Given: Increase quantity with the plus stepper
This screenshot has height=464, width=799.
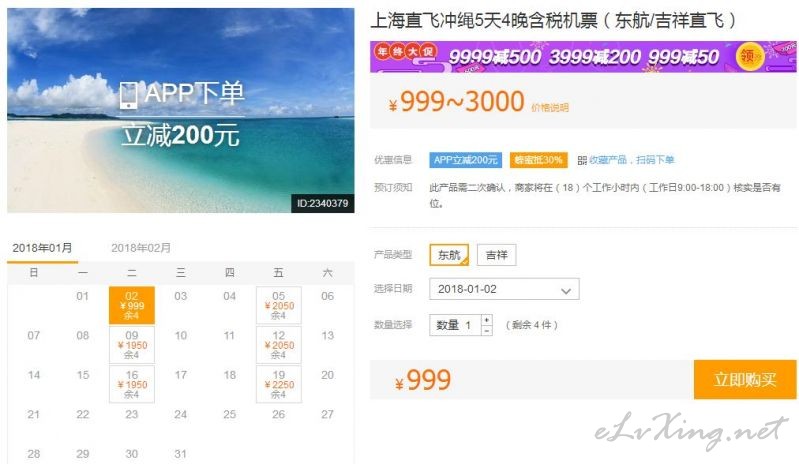Looking at the screenshot, I should click(487, 320).
